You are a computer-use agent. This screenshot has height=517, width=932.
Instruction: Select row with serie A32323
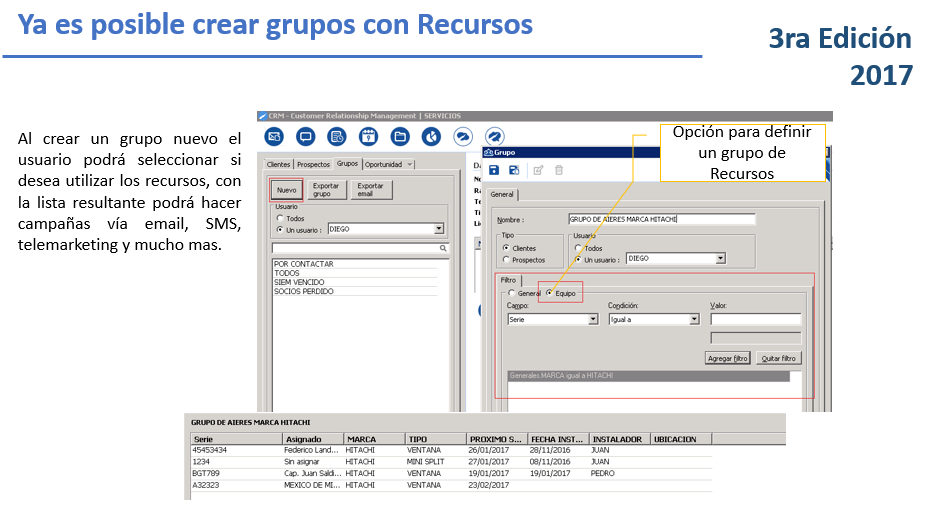(x=452, y=486)
